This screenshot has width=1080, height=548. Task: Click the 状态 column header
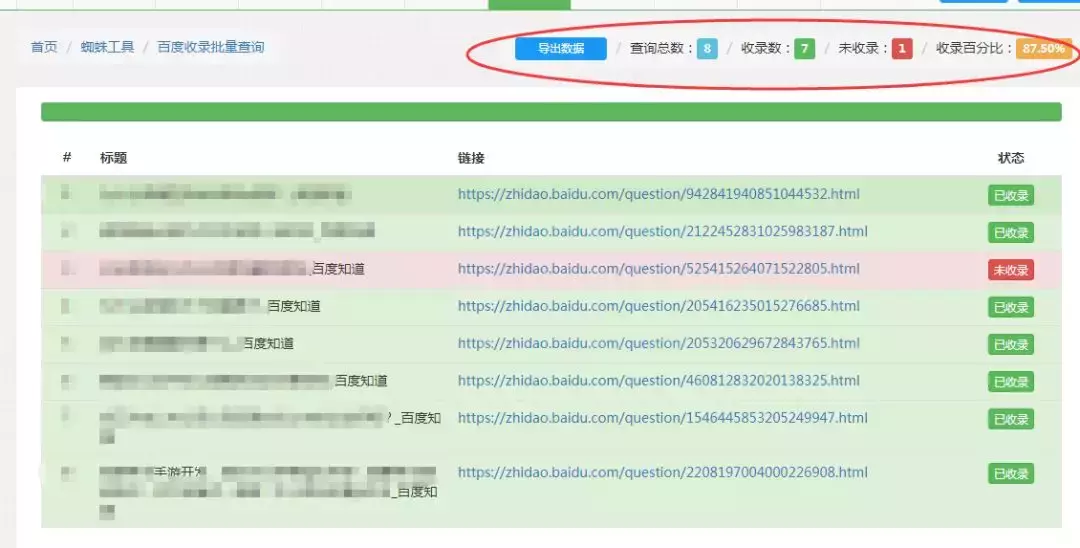pyautogui.click(x=1010, y=158)
